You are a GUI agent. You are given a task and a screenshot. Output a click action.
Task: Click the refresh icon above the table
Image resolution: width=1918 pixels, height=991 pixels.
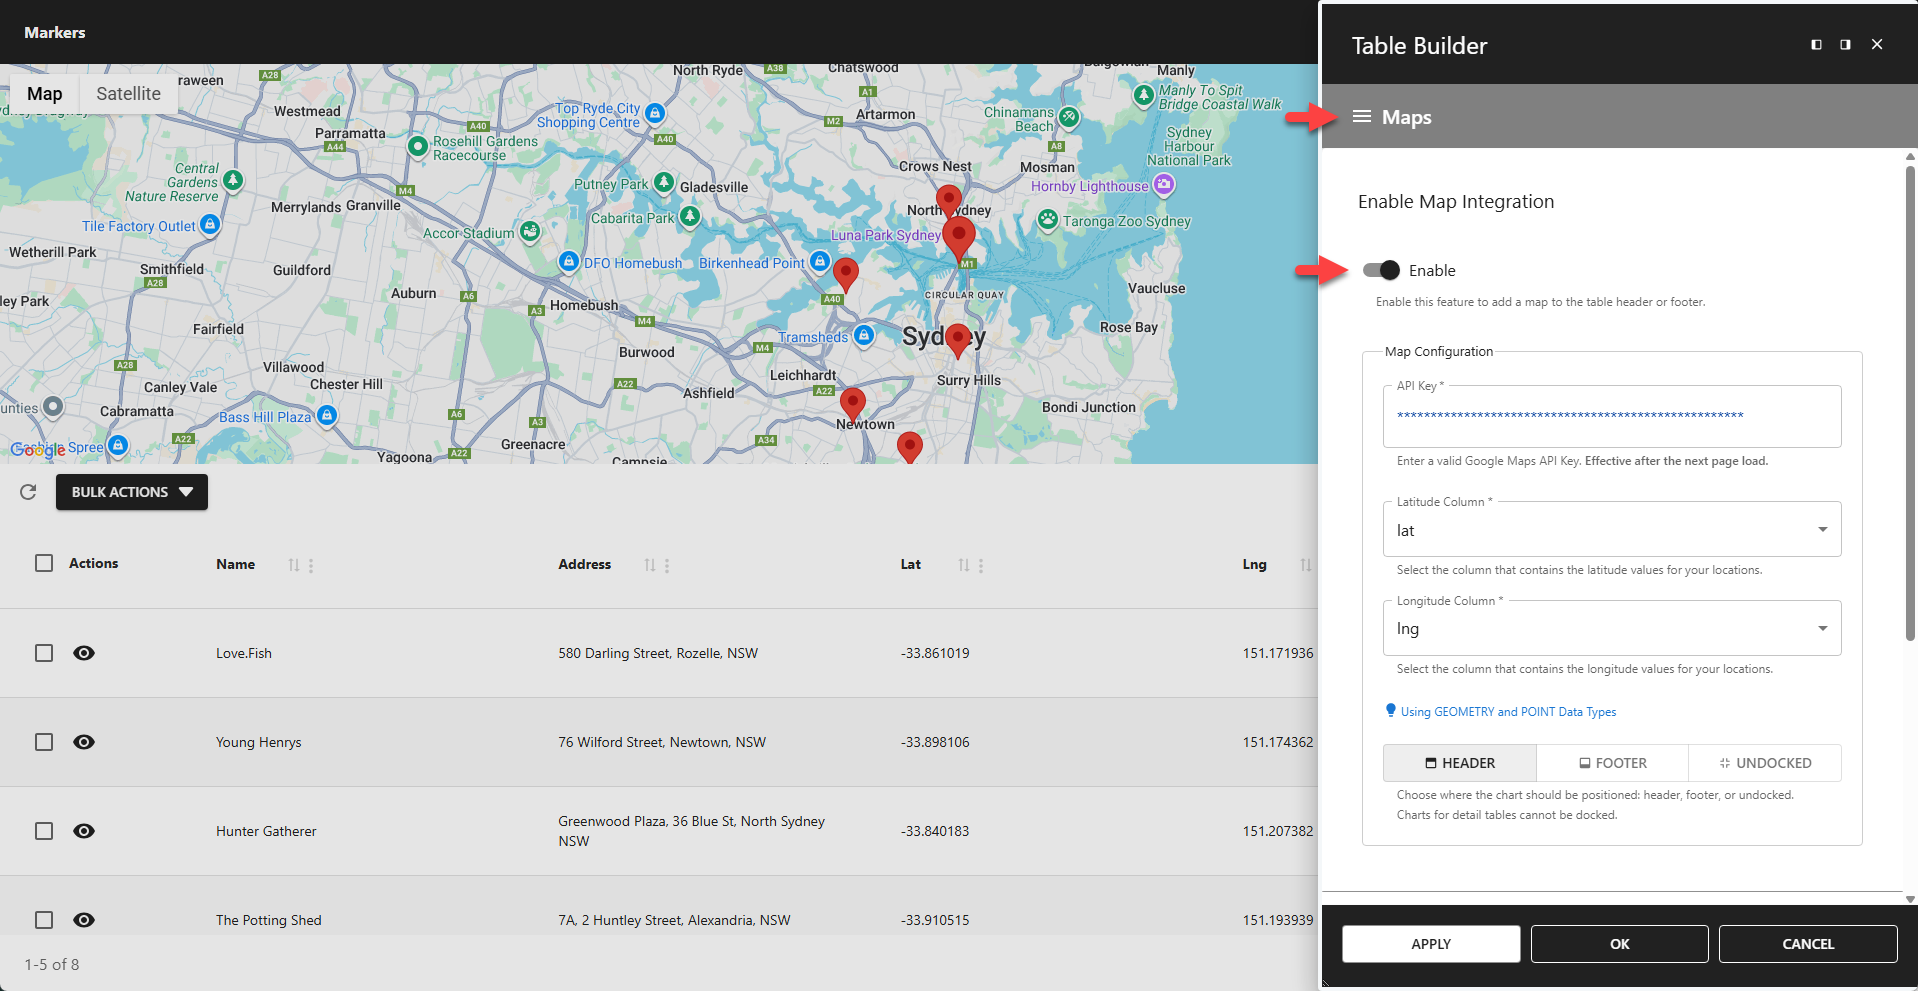(x=27, y=492)
